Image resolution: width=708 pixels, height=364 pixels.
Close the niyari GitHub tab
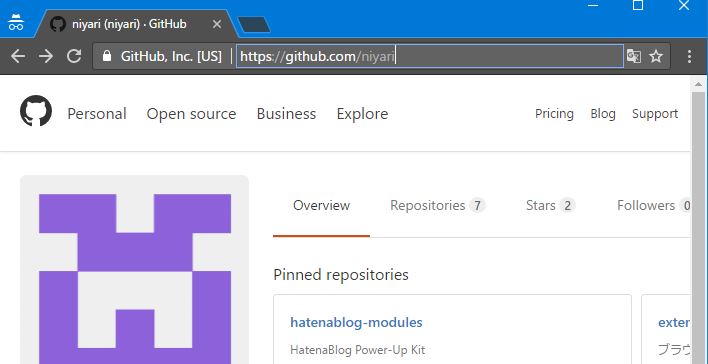pos(217,24)
